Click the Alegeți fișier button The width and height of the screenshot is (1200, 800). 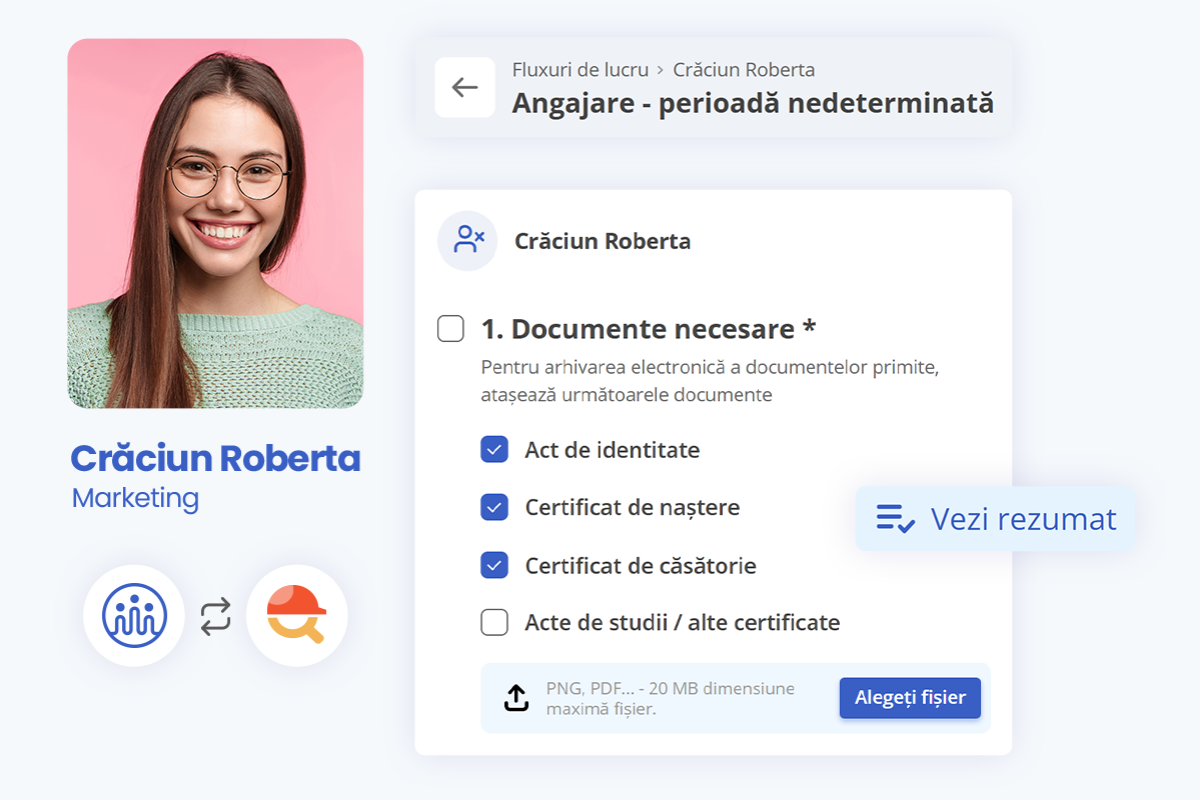point(910,698)
